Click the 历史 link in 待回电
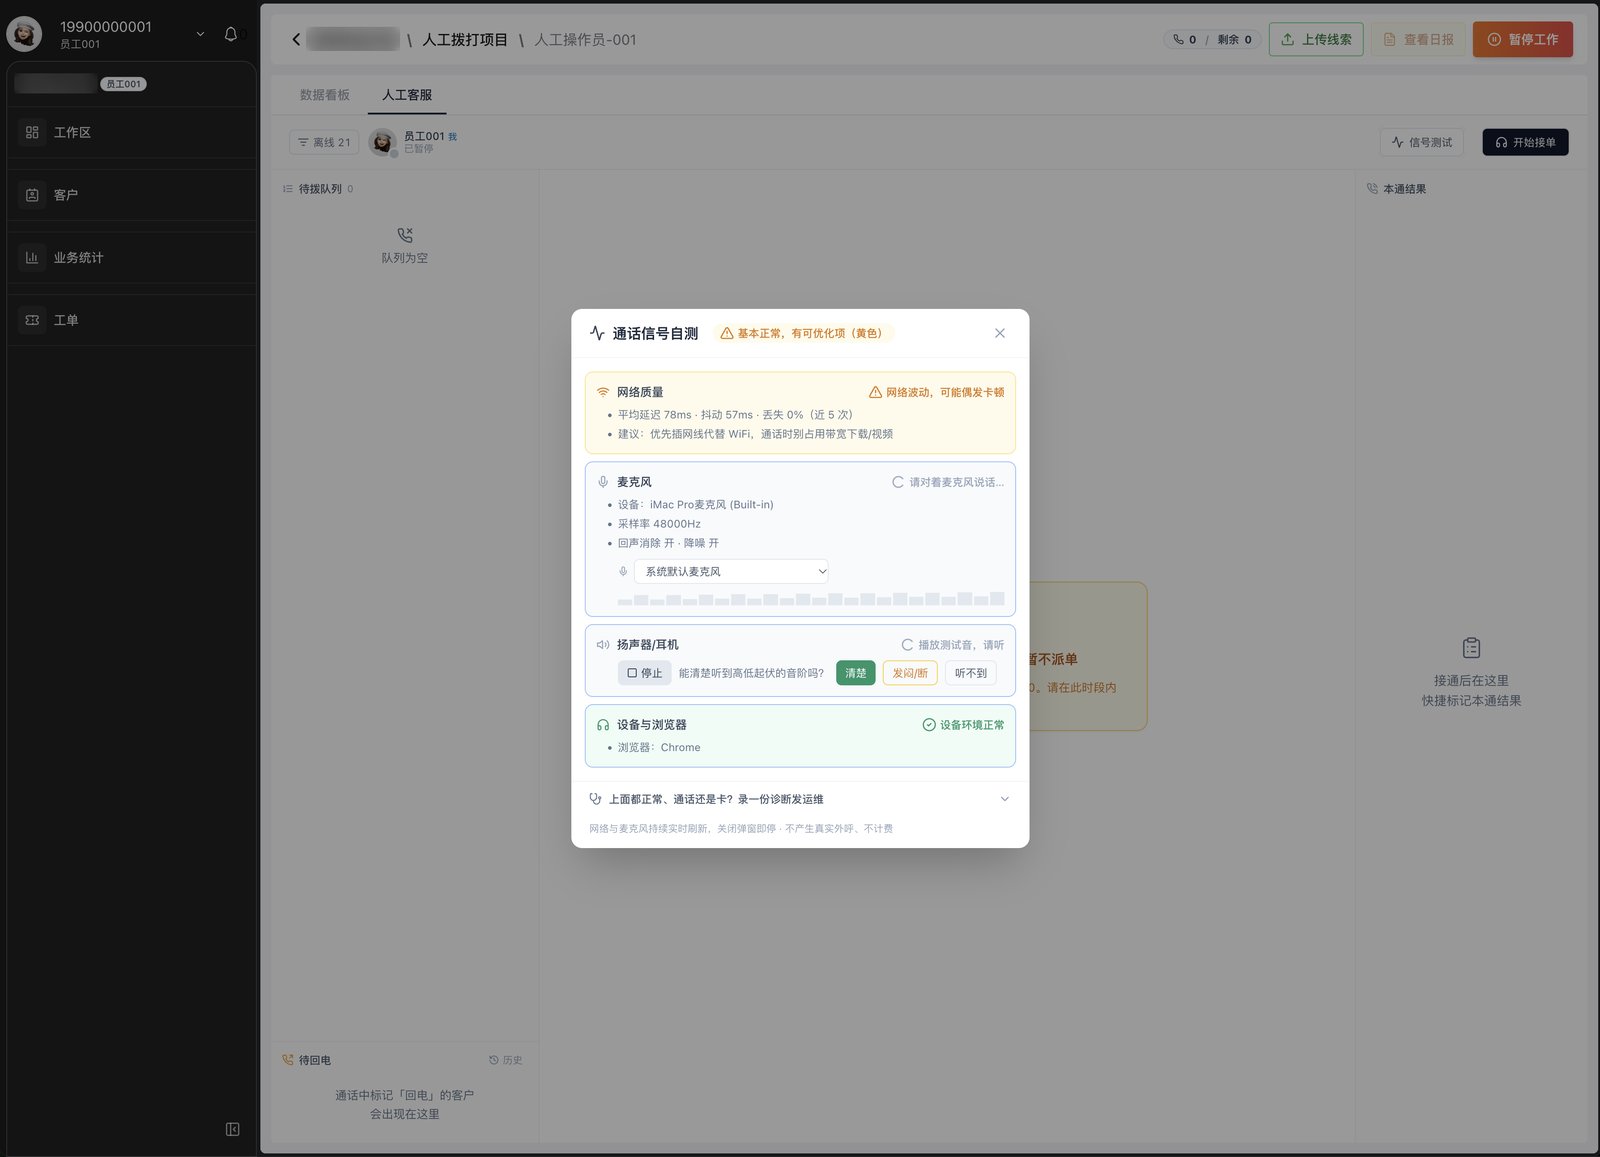The width and height of the screenshot is (1600, 1157). [x=506, y=1060]
